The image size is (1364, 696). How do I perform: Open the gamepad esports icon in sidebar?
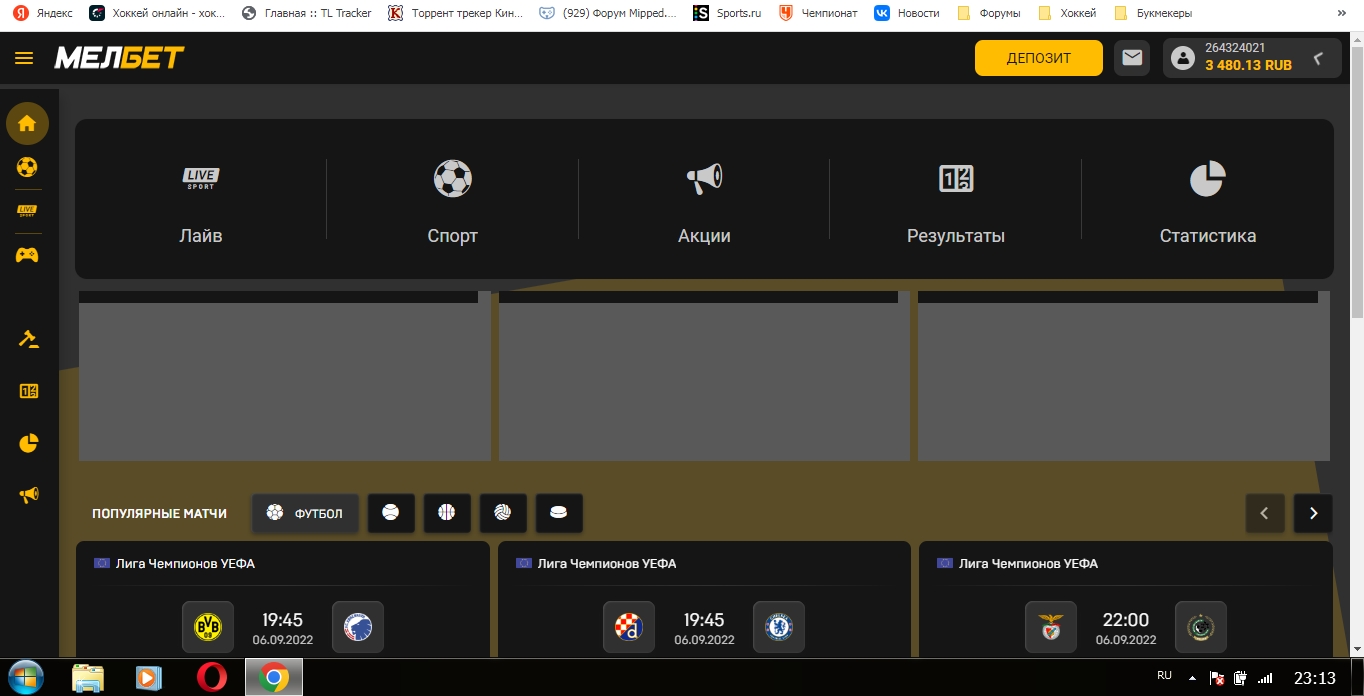coord(27,255)
